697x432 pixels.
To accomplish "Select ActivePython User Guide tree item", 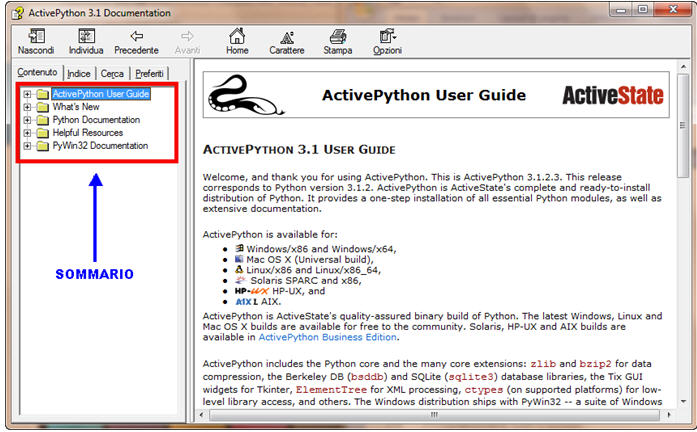I will point(101,94).
